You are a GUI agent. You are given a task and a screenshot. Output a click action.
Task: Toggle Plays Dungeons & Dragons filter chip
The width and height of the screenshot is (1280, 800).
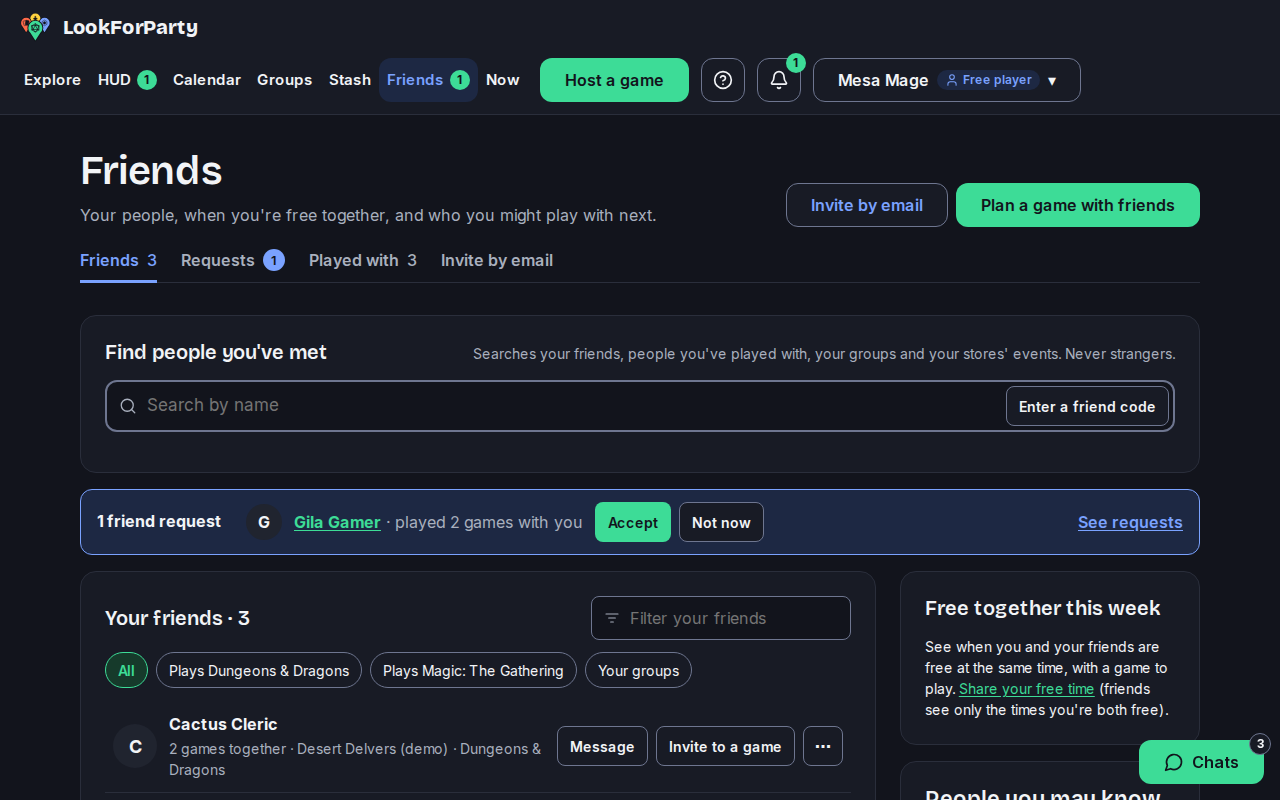[x=259, y=670]
